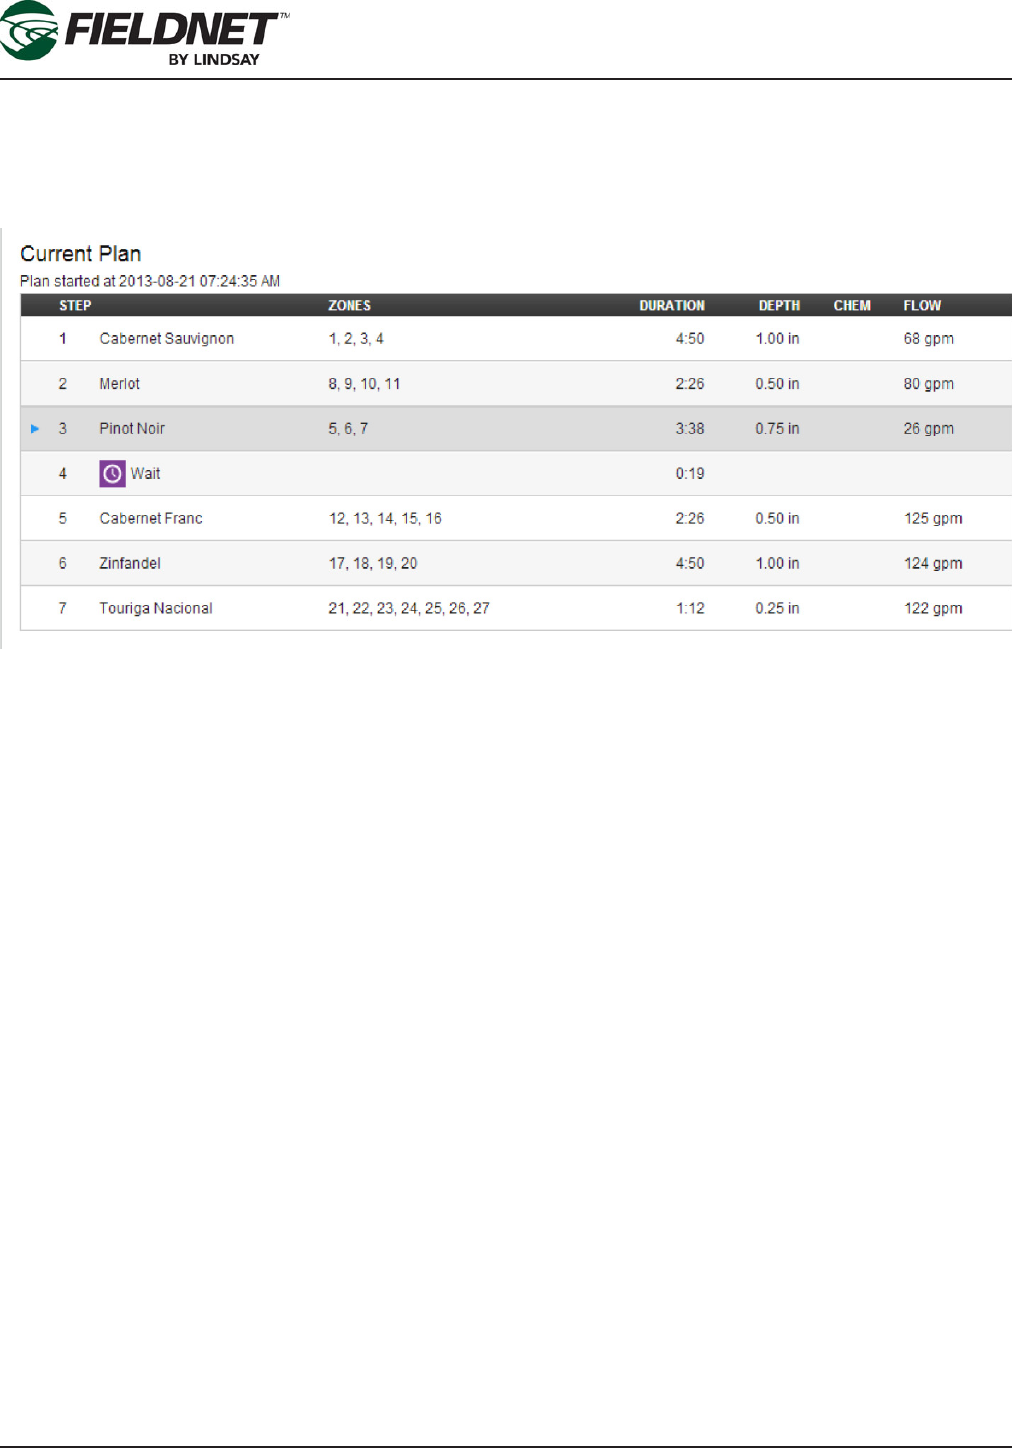Click the plan started timestamp text

click(x=150, y=282)
